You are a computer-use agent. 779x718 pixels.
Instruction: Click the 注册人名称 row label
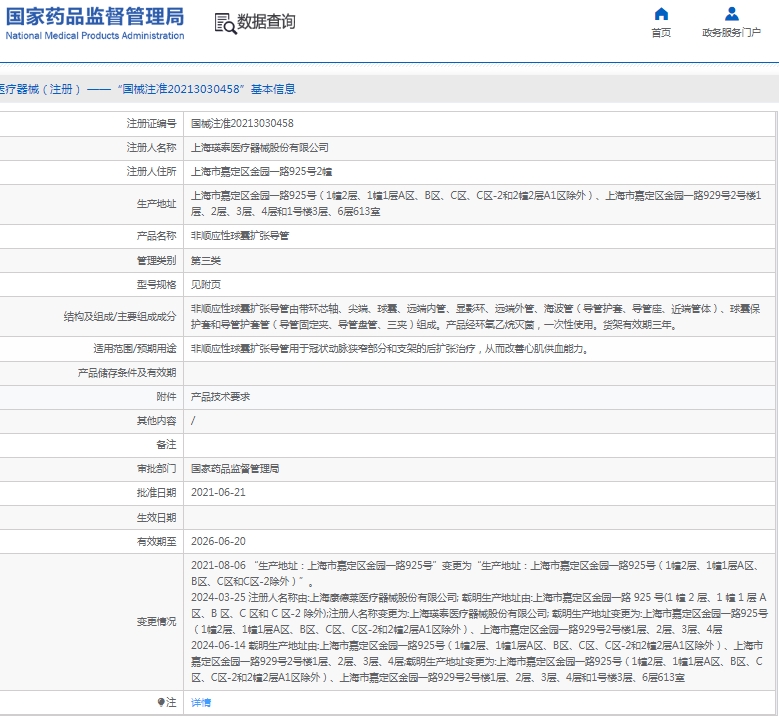[151, 148]
